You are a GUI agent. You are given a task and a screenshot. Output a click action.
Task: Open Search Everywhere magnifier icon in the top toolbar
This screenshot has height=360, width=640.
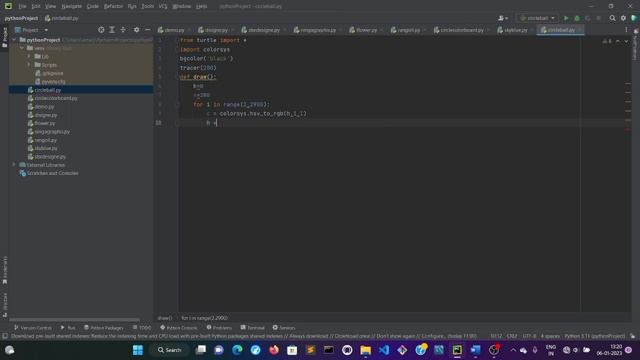click(x=612, y=18)
